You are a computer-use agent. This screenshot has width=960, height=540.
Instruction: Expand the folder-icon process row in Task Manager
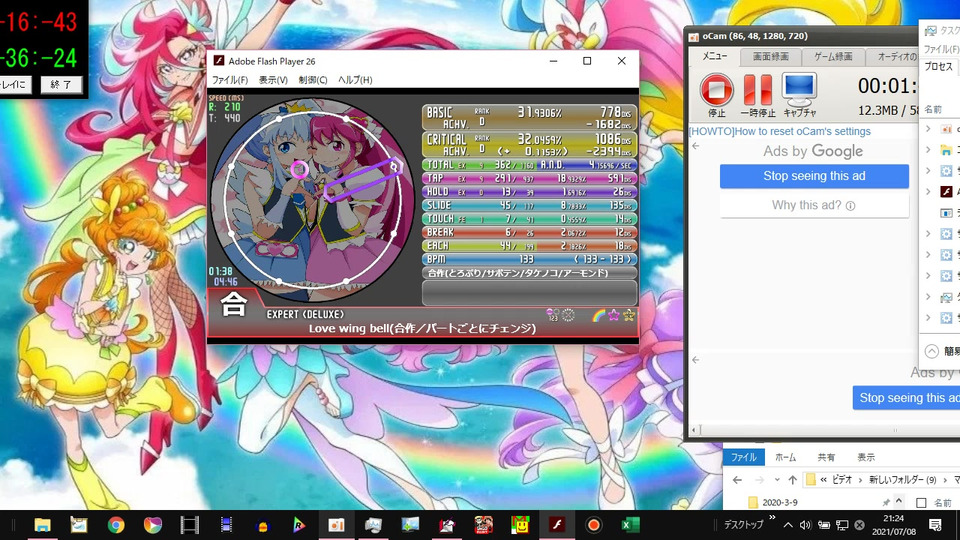928,149
